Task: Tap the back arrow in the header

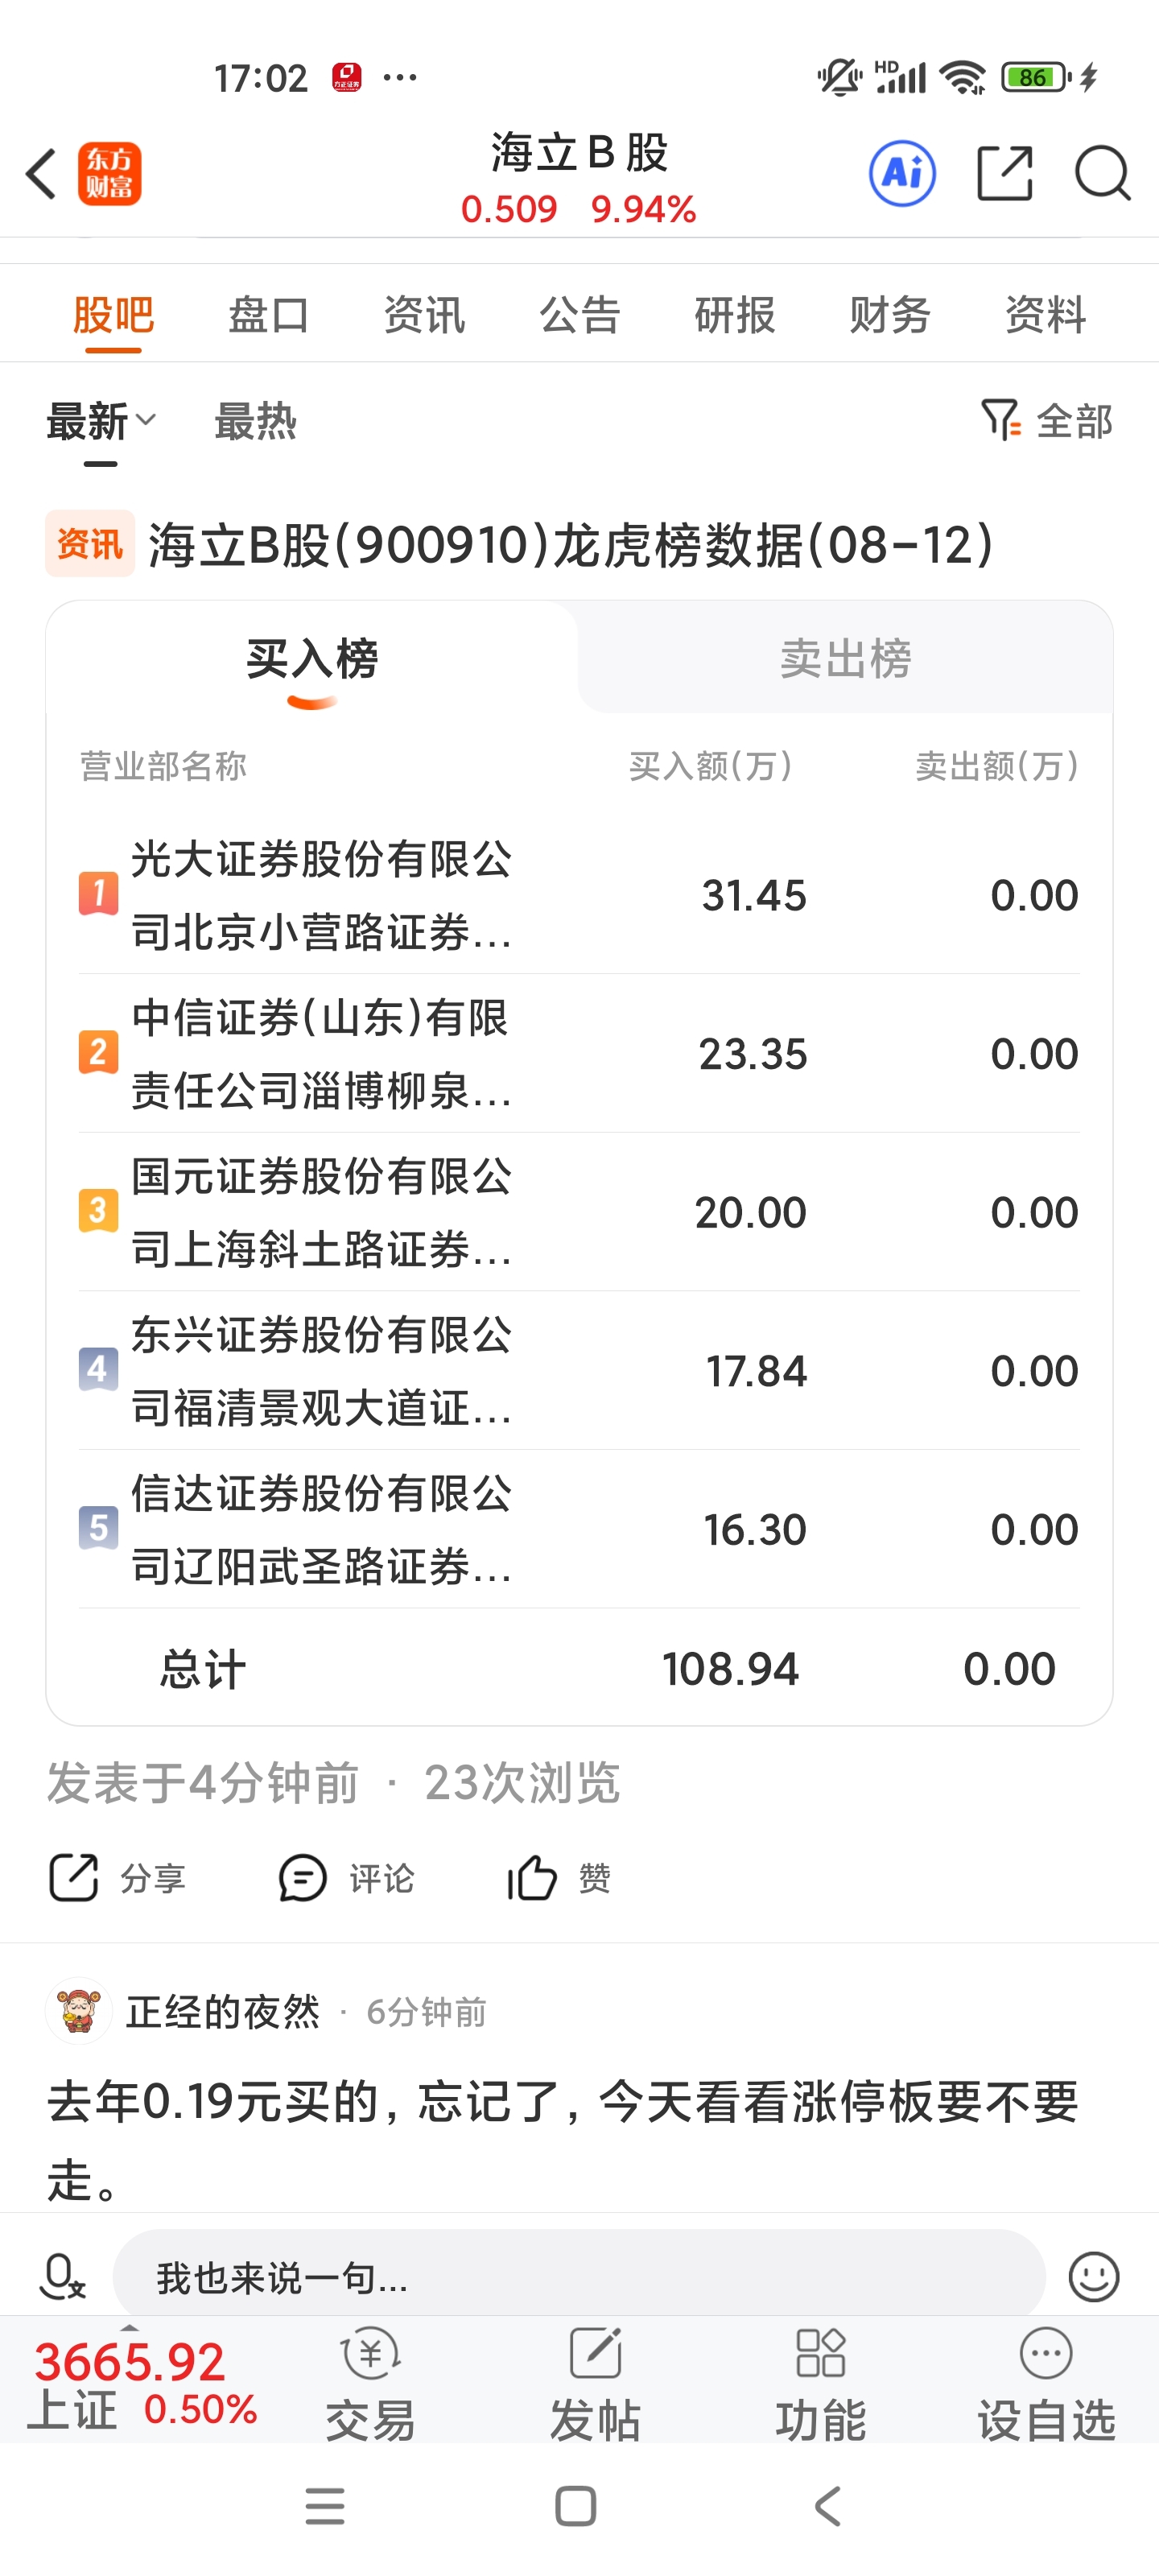Action: tap(42, 174)
